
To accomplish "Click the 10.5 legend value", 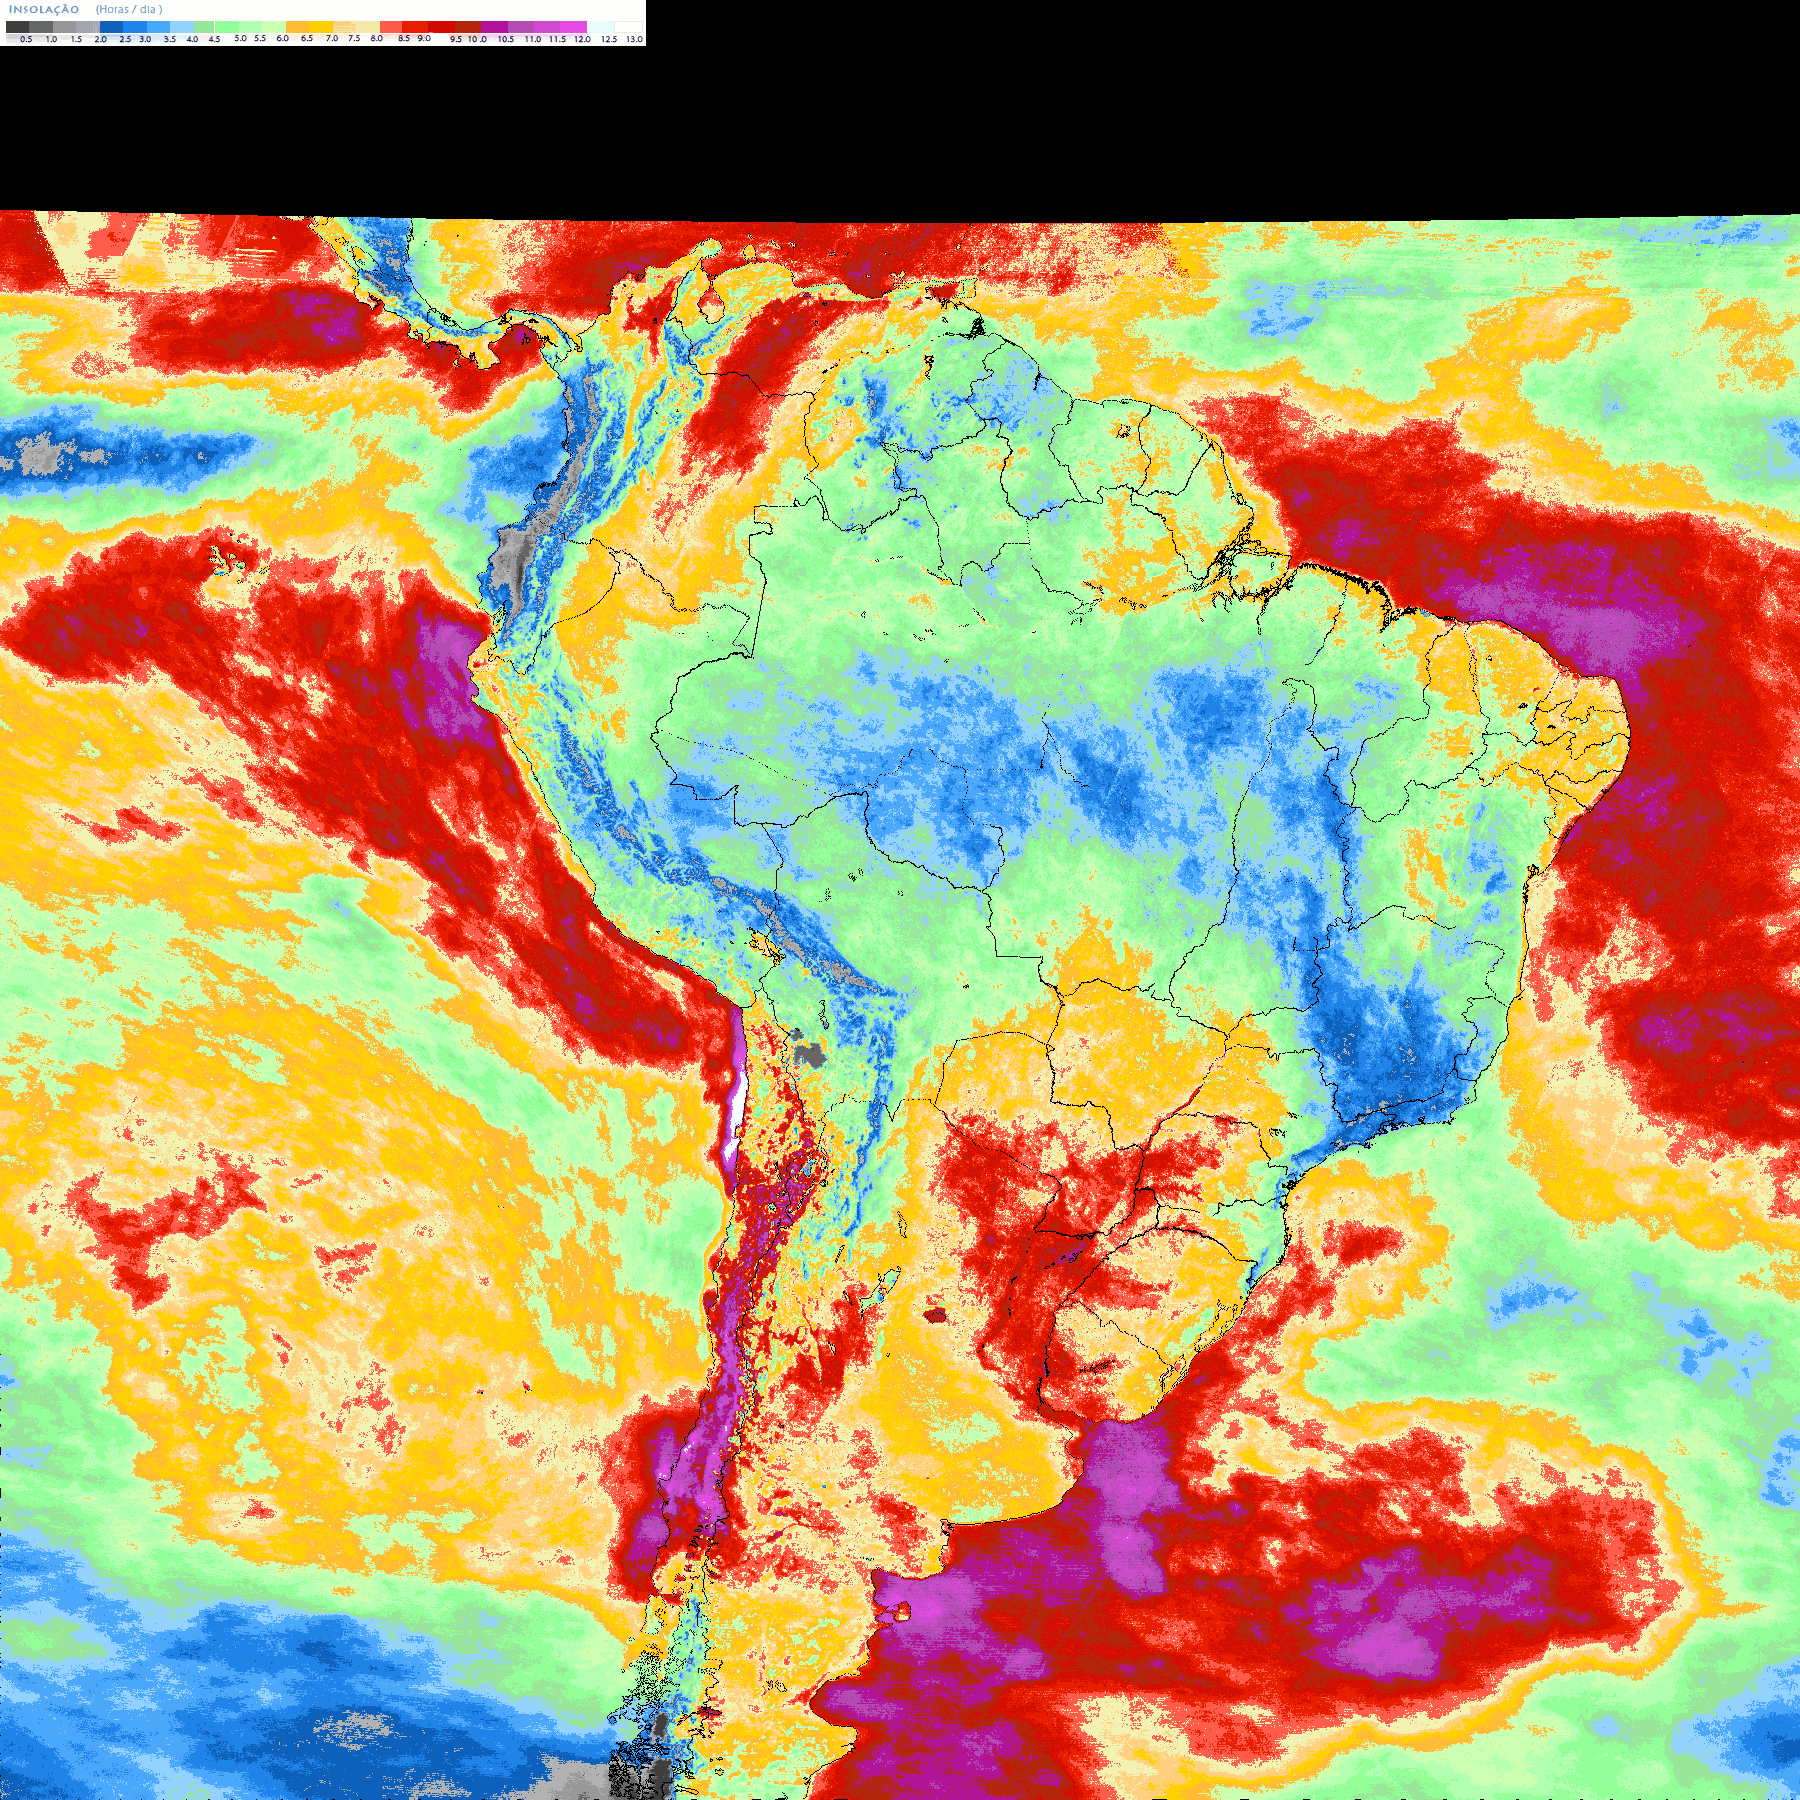I will click(506, 39).
